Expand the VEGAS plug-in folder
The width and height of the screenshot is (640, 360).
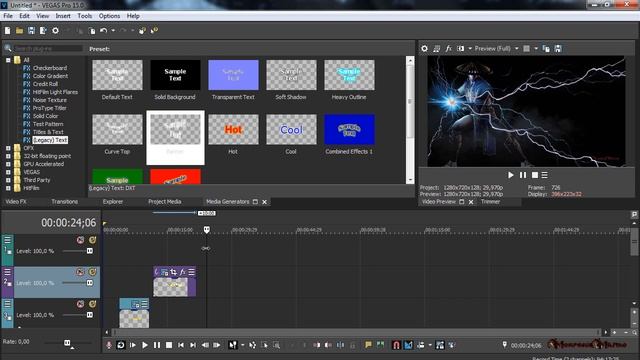[x=8, y=172]
